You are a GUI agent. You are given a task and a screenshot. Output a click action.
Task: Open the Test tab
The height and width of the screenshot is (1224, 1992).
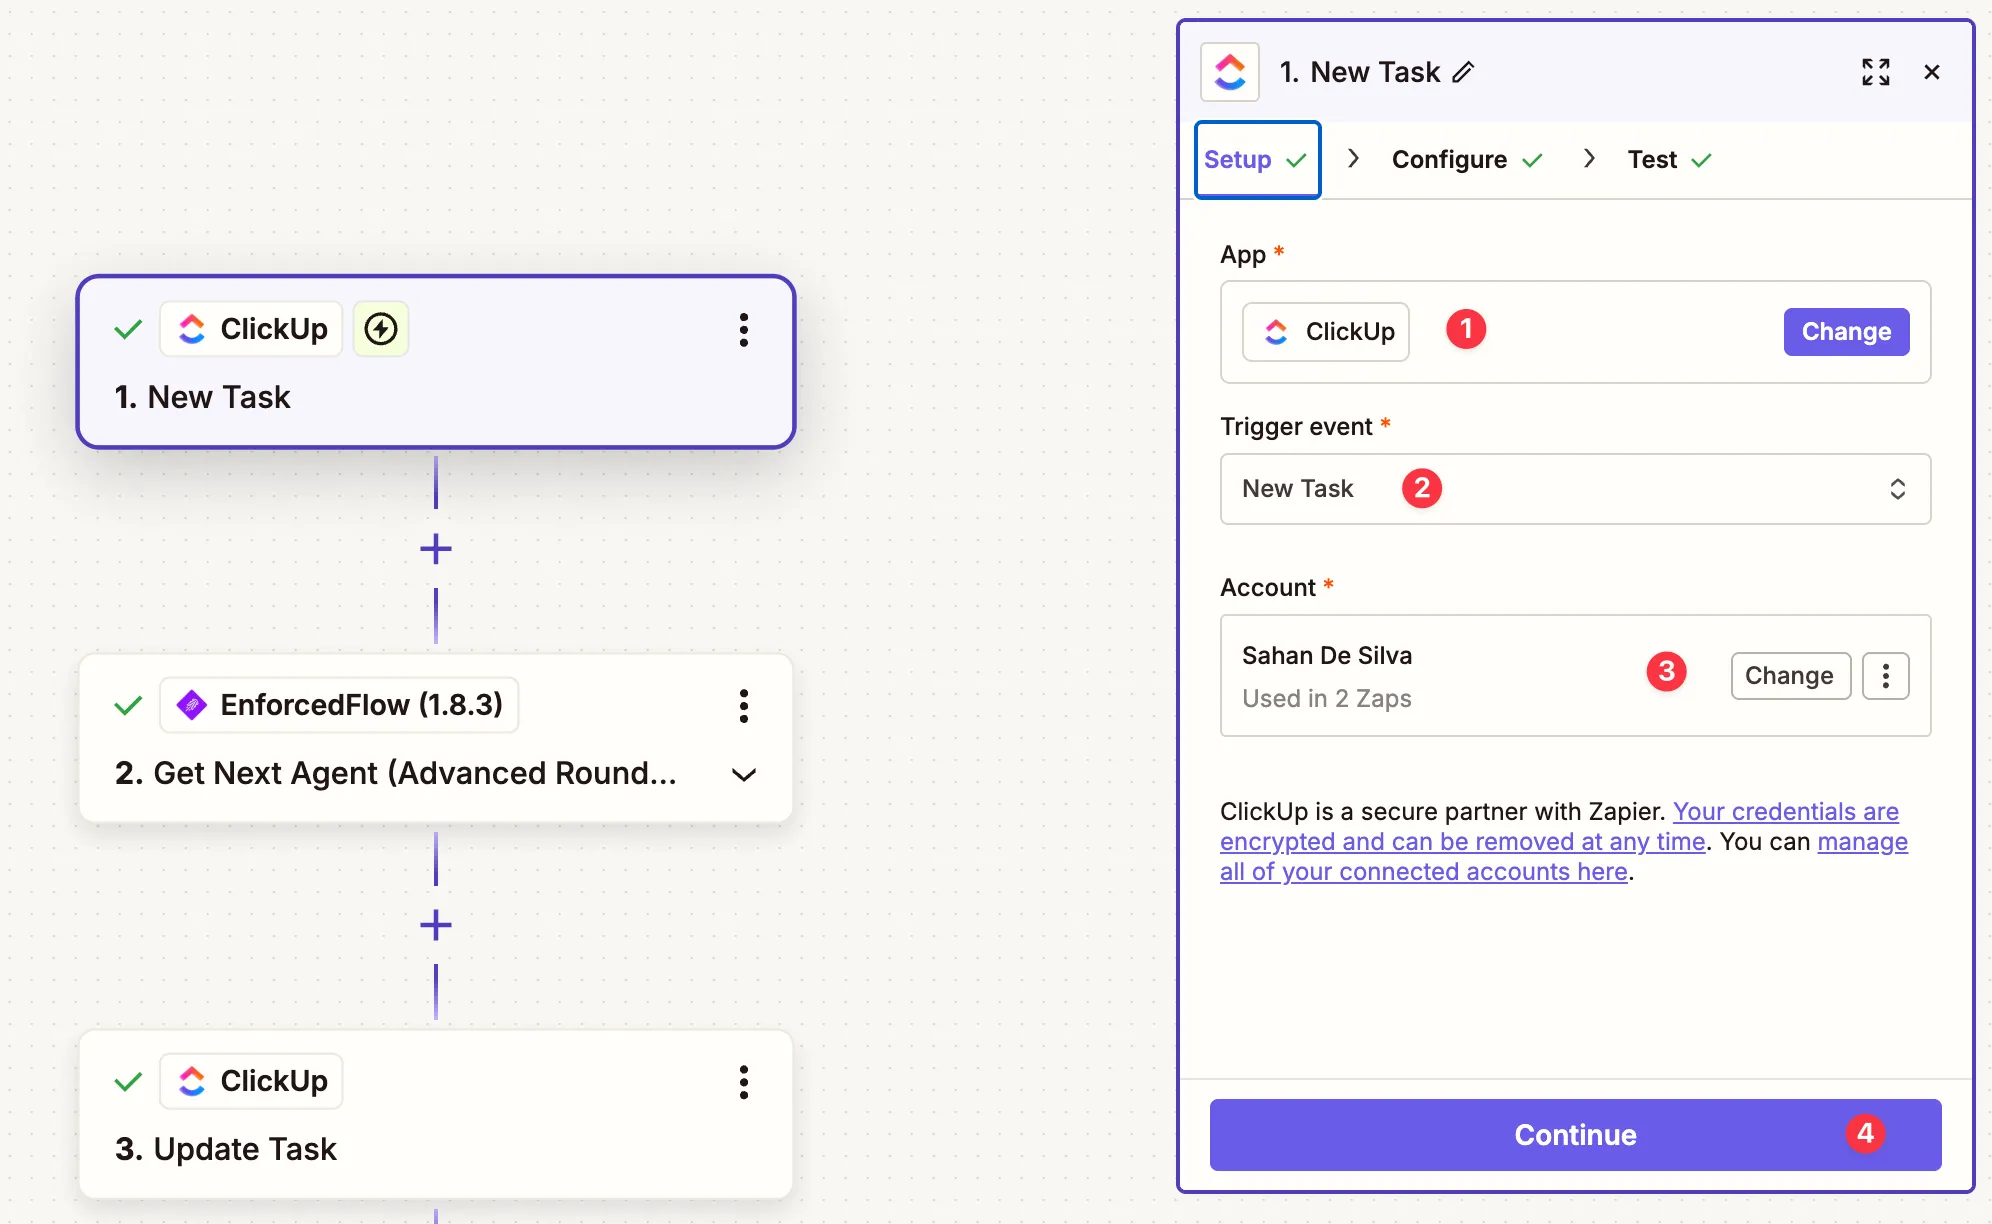point(1652,159)
